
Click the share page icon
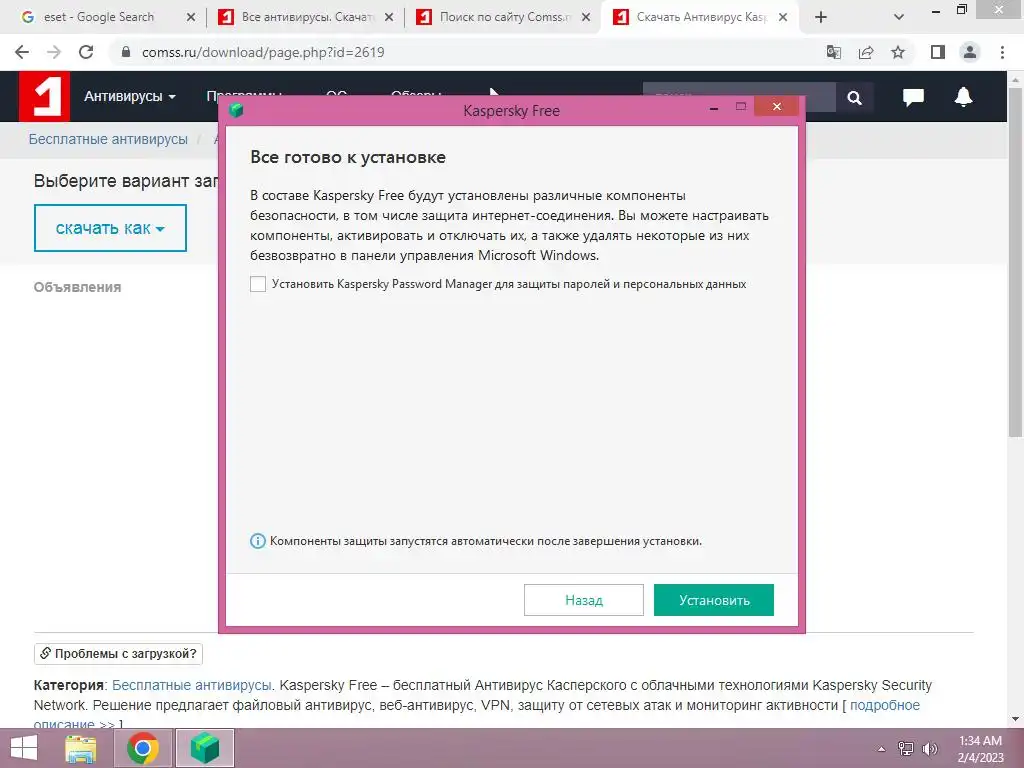pos(866,52)
